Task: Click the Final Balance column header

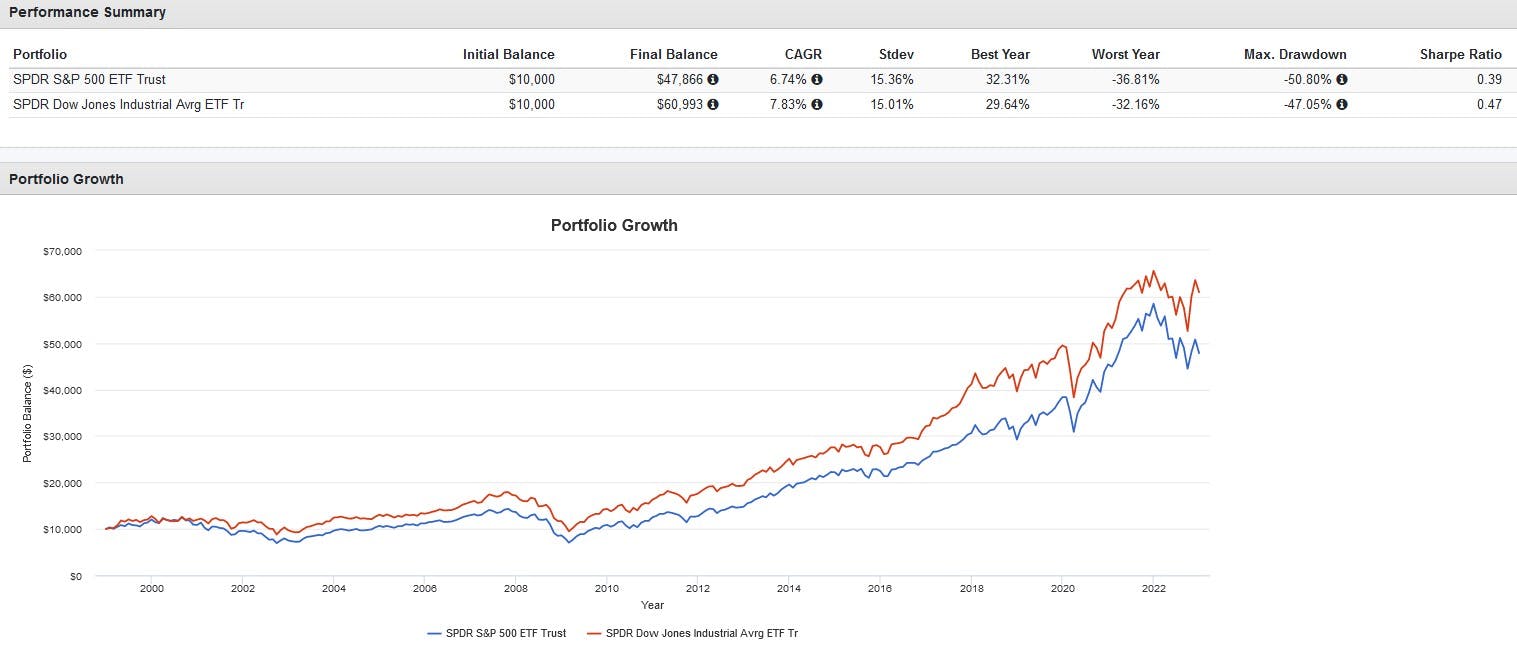Action: pyautogui.click(x=673, y=54)
